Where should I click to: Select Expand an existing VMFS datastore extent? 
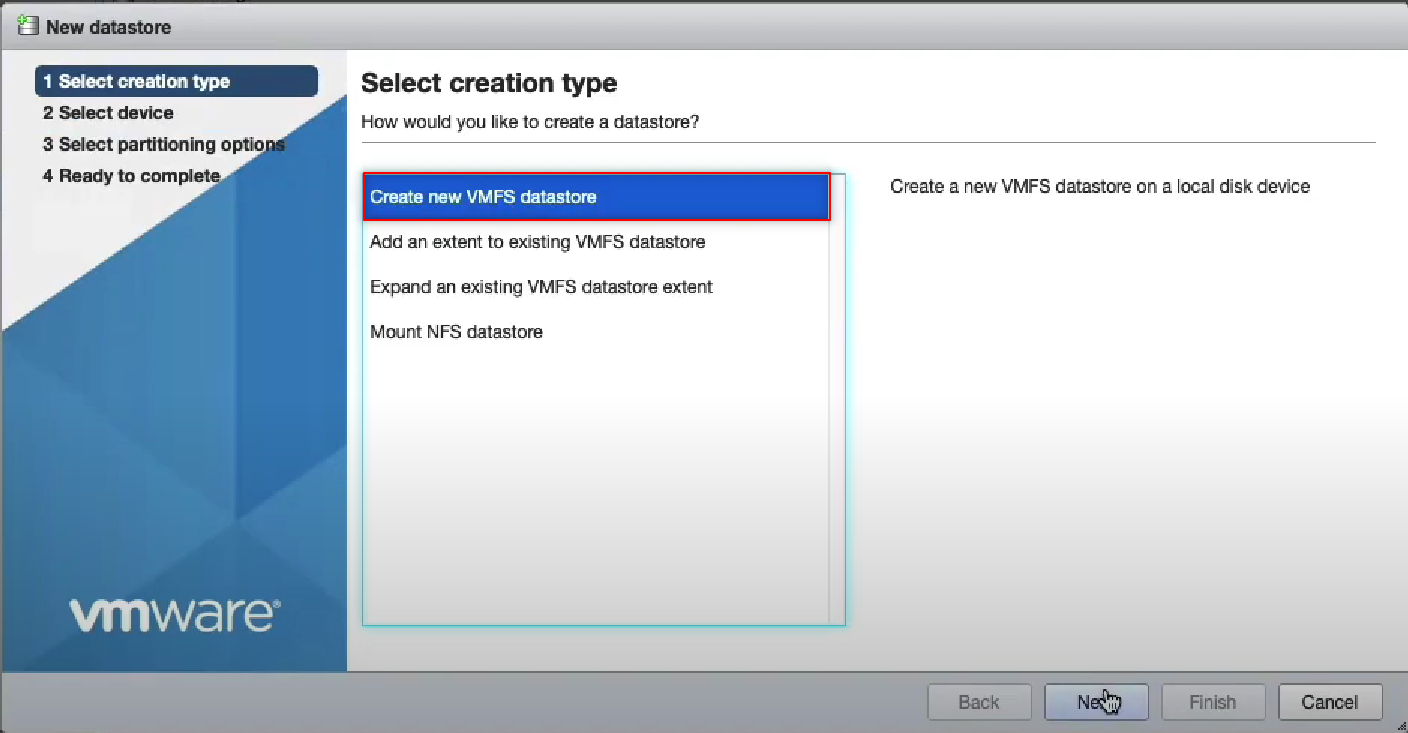click(596, 287)
